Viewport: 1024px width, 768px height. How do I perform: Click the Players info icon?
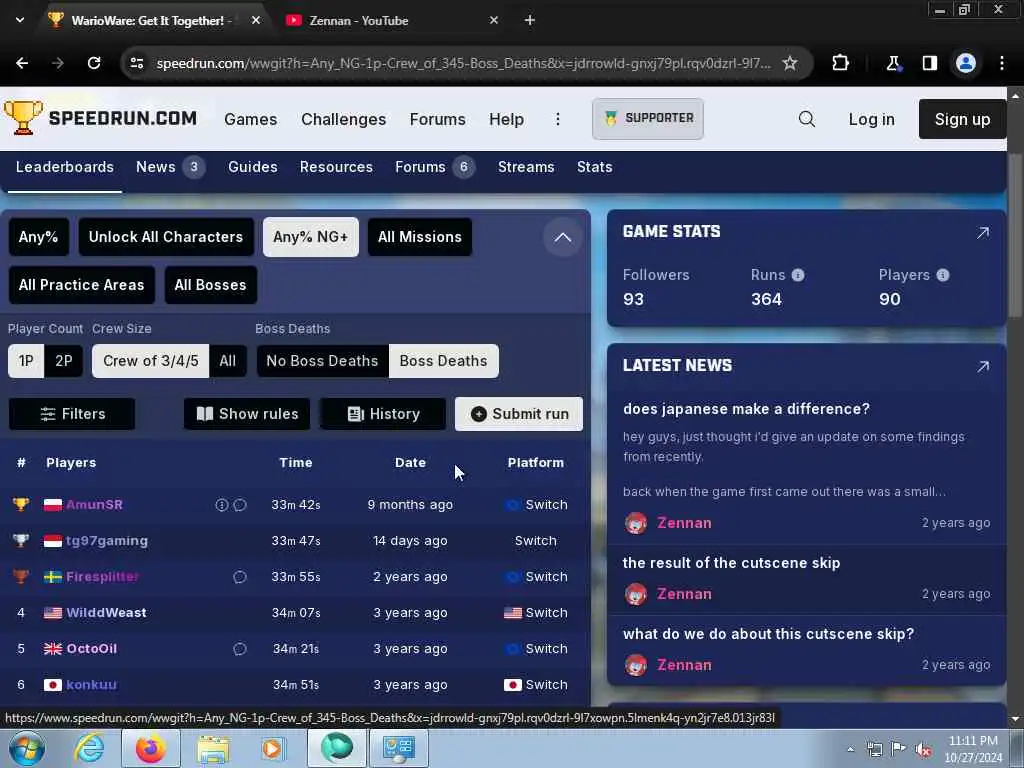[x=942, y=275]
